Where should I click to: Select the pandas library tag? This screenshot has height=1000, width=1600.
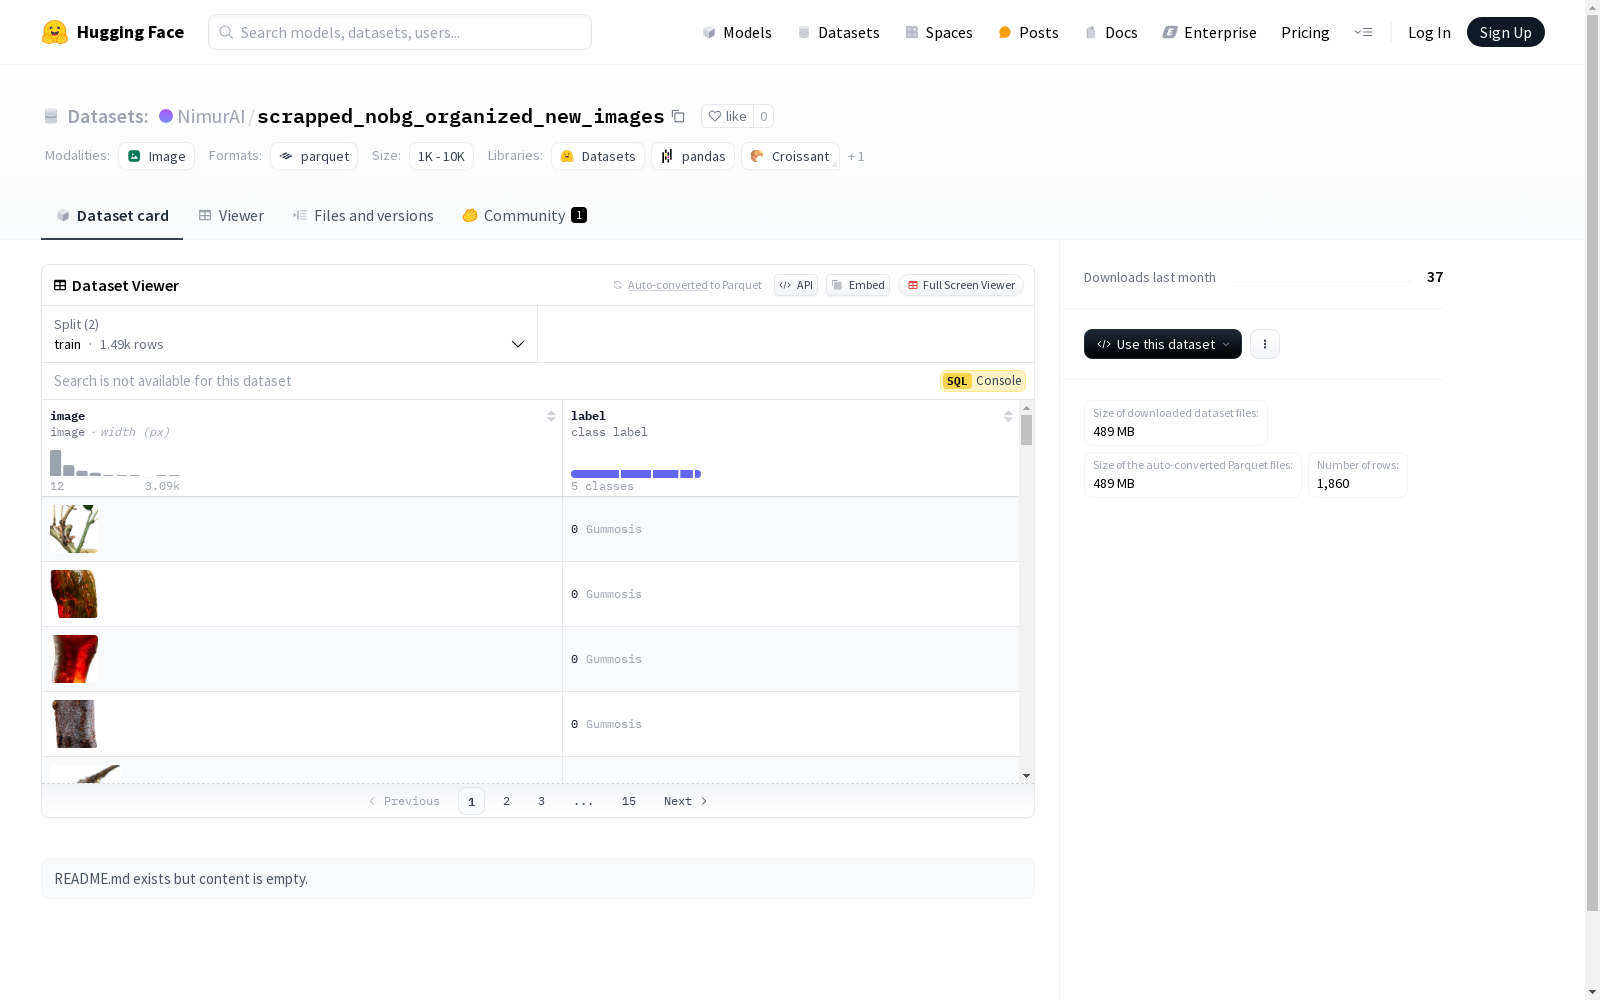coord(693,156)
